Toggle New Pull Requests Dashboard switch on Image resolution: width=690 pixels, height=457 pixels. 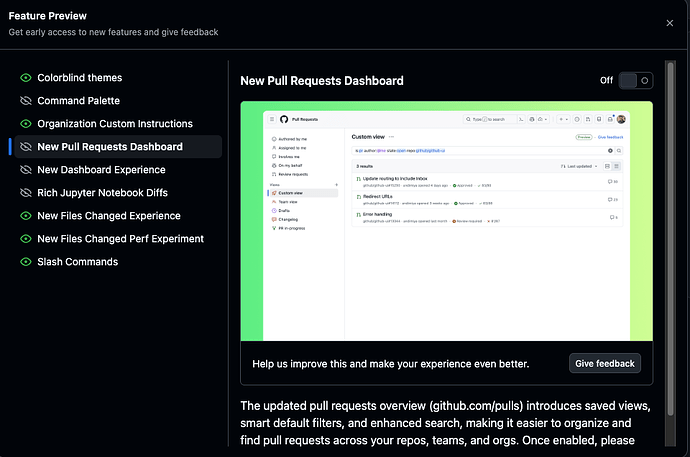point(635,80)
